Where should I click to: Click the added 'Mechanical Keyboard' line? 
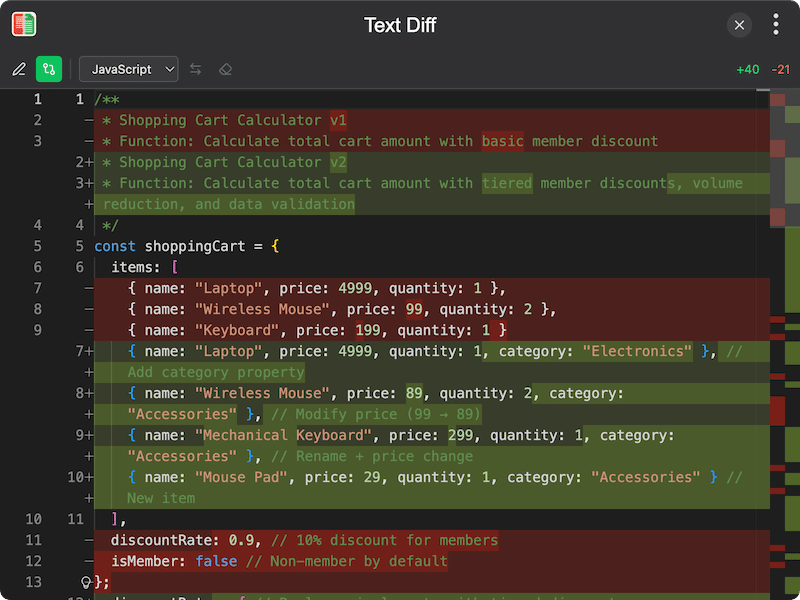click(x=400, y=435)
